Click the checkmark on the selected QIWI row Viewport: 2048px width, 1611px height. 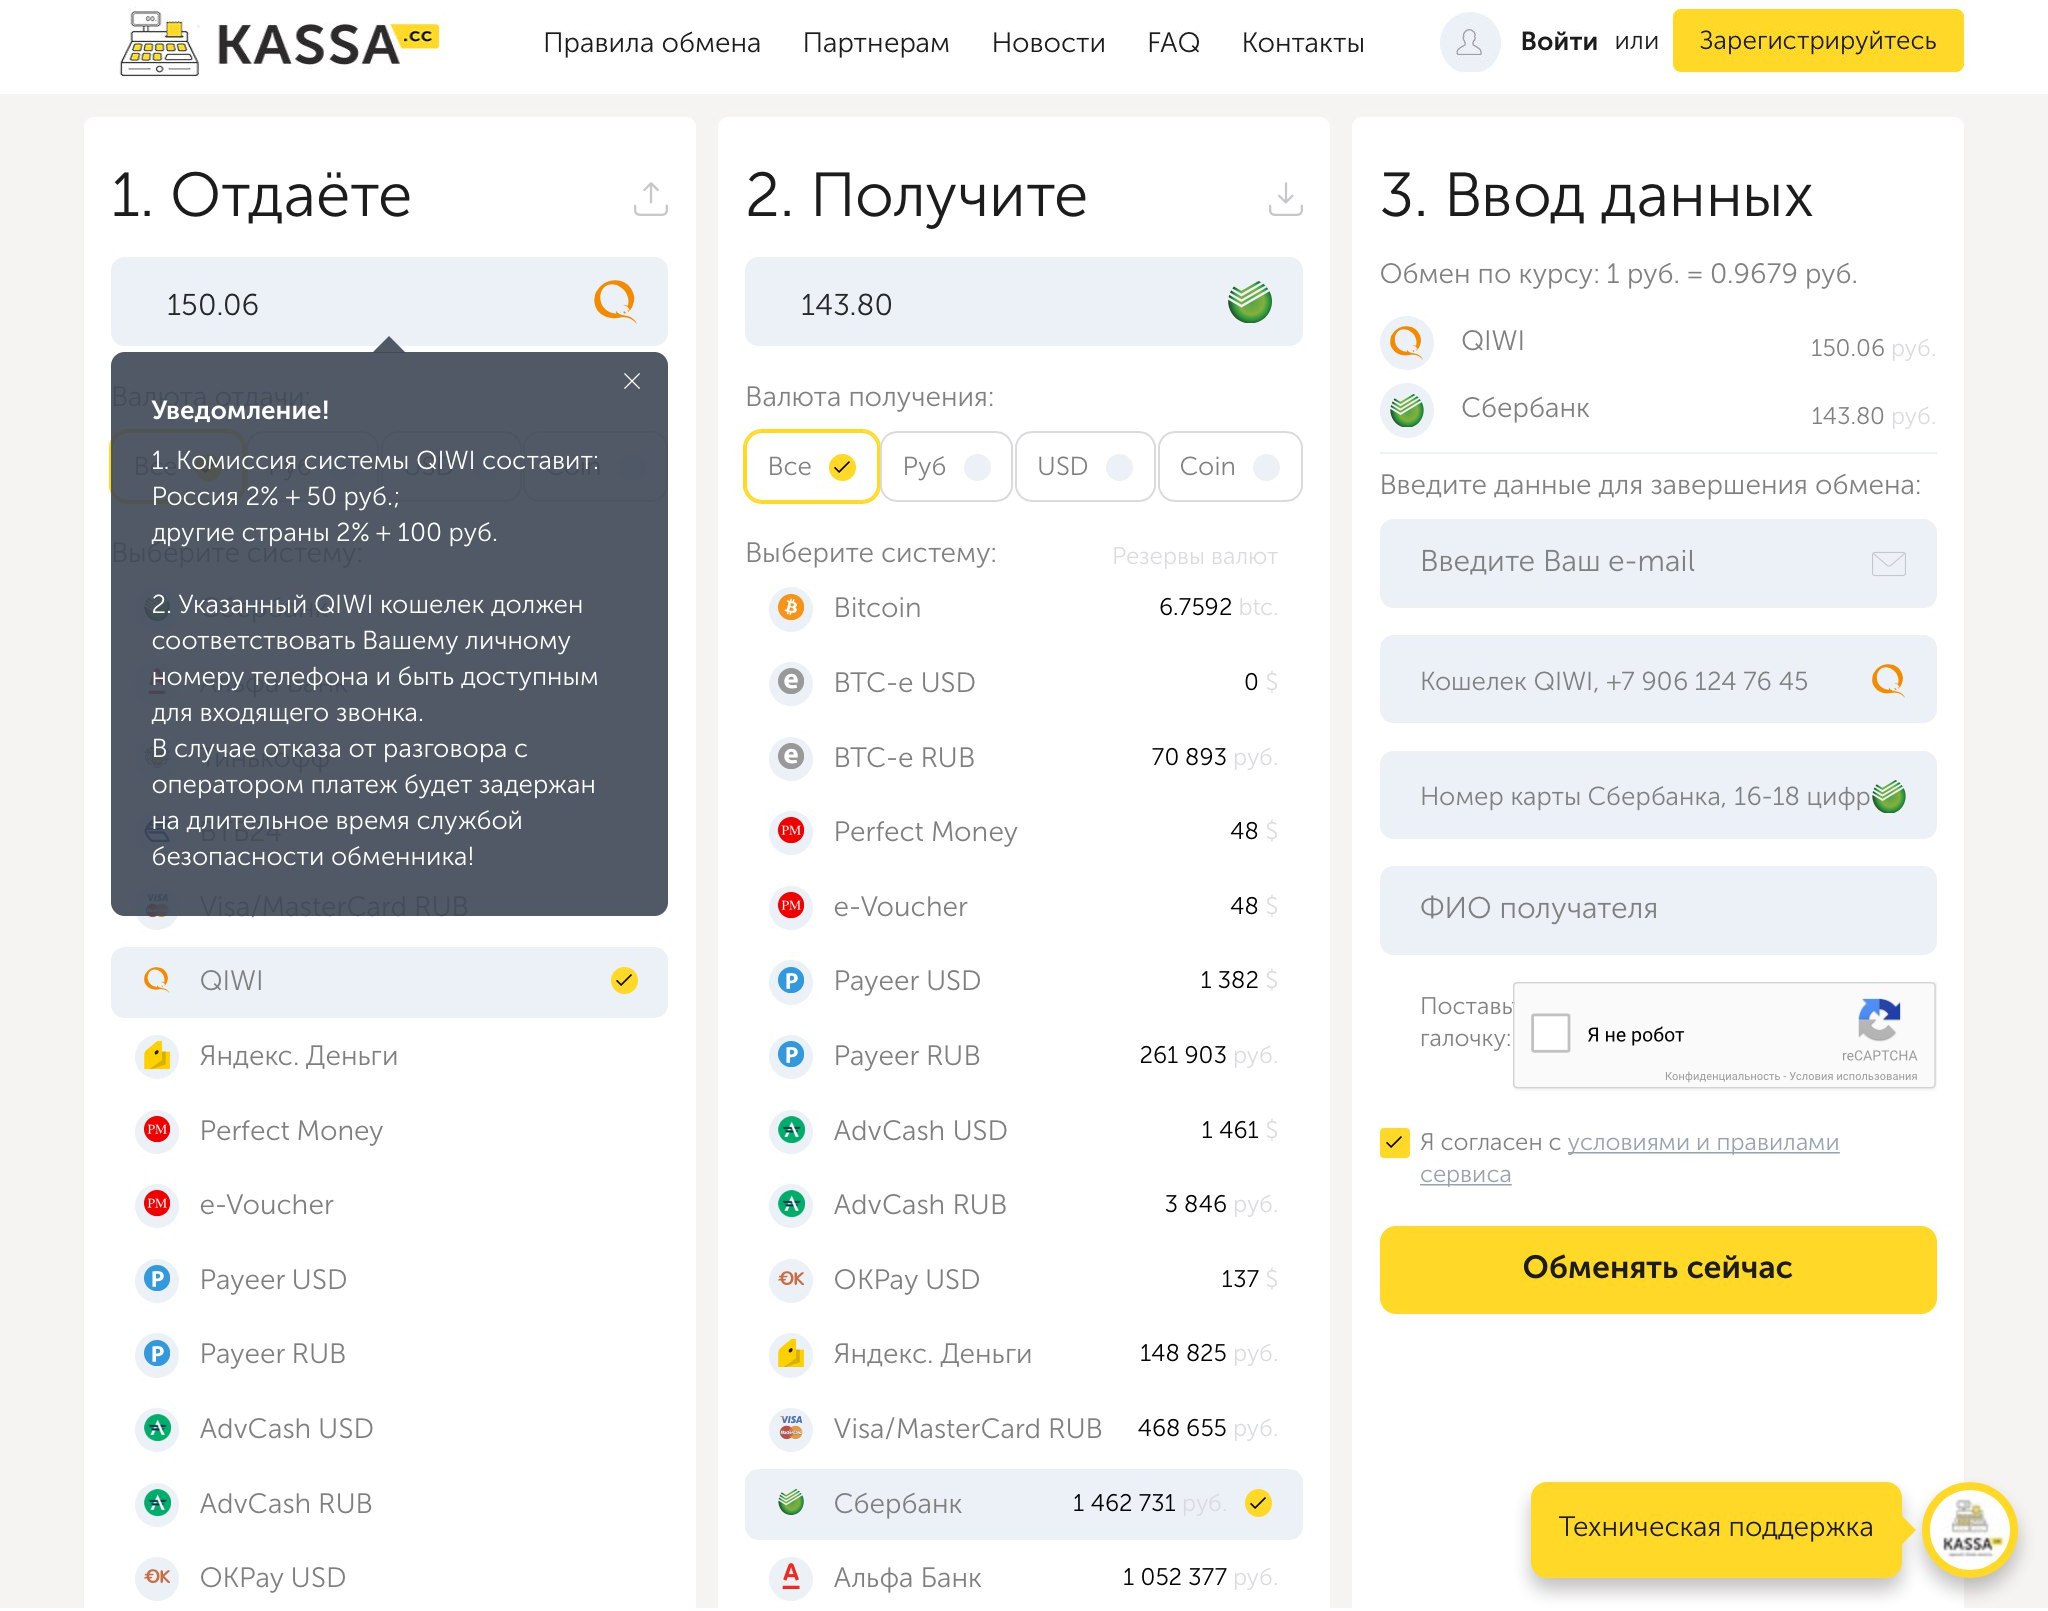pyautogui.click(x=624, y=980)
